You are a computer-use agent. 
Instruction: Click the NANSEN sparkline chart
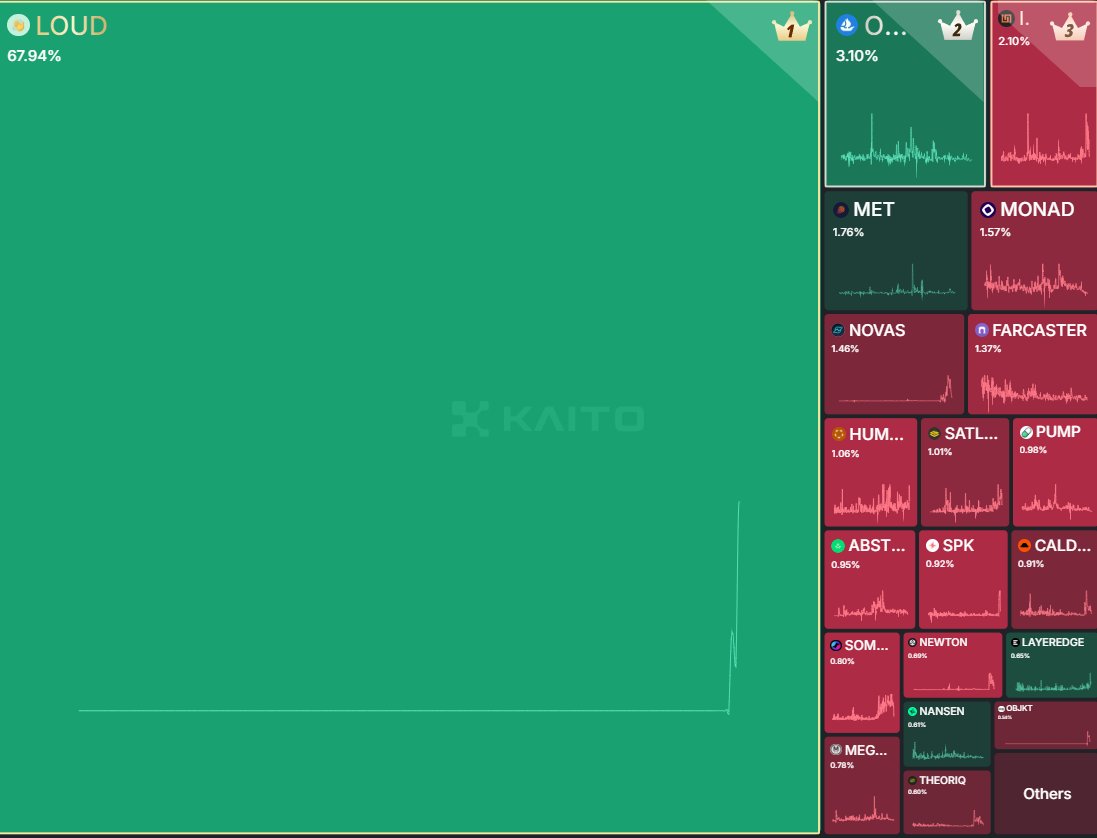[947, 752]
